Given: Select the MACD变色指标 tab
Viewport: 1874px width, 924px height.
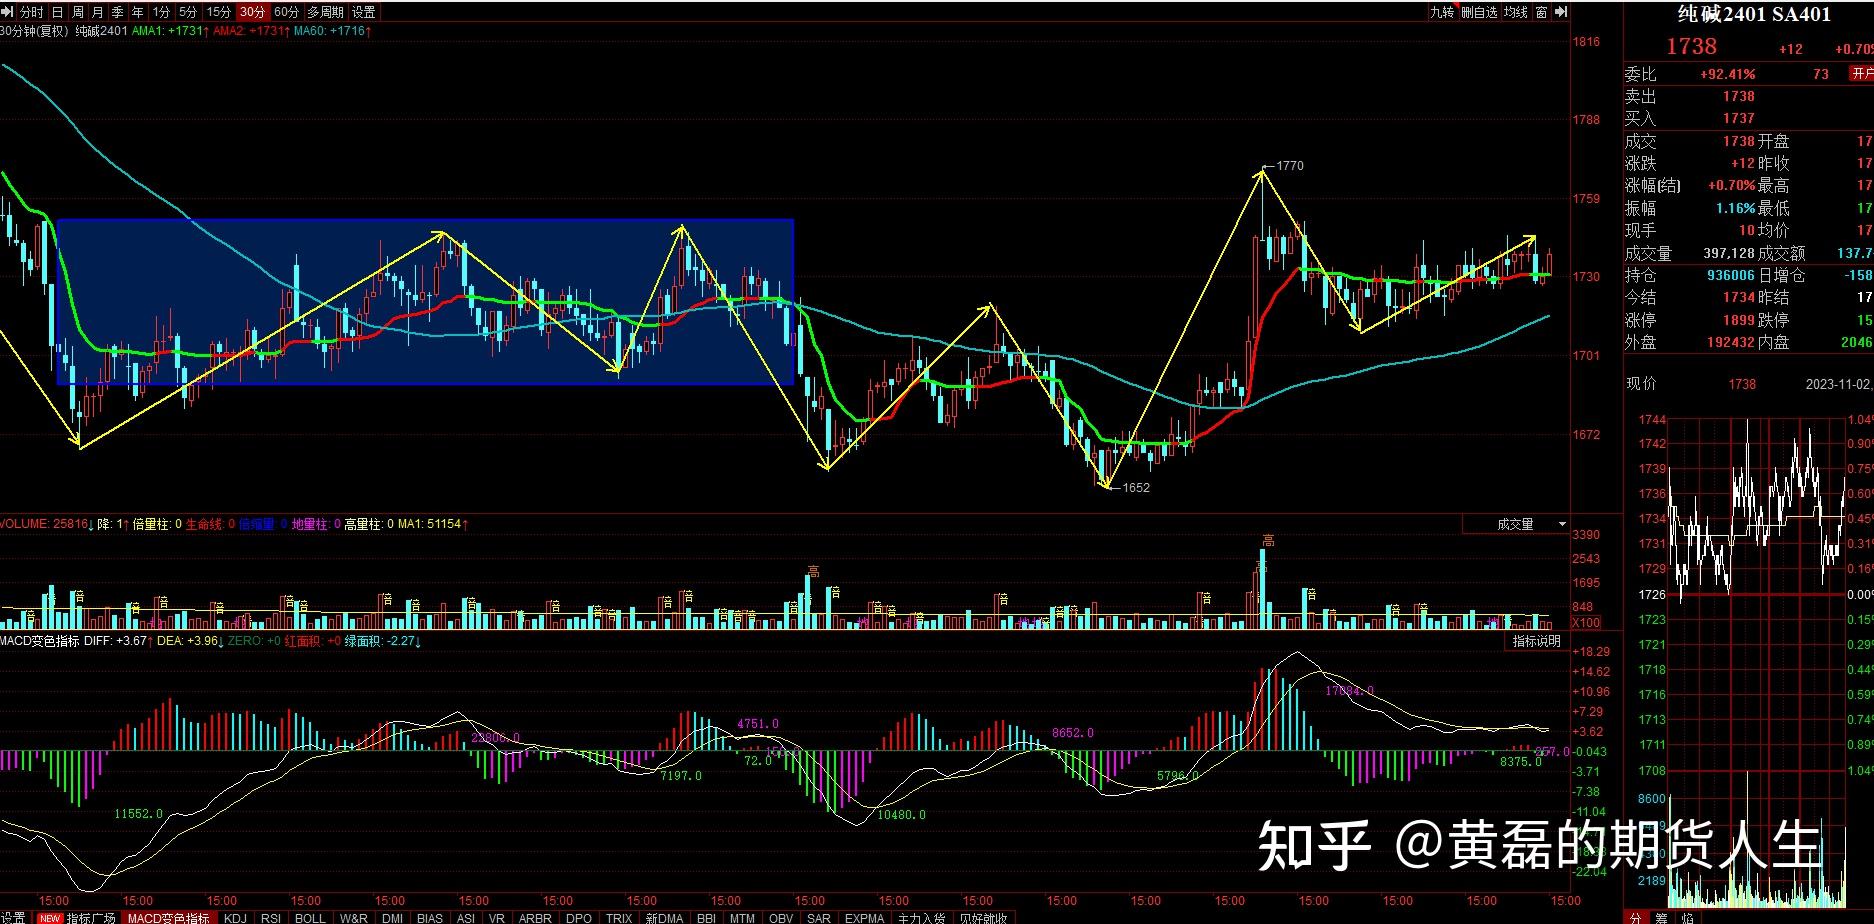Looking at the screenshot, I should [x=168, y=917].
